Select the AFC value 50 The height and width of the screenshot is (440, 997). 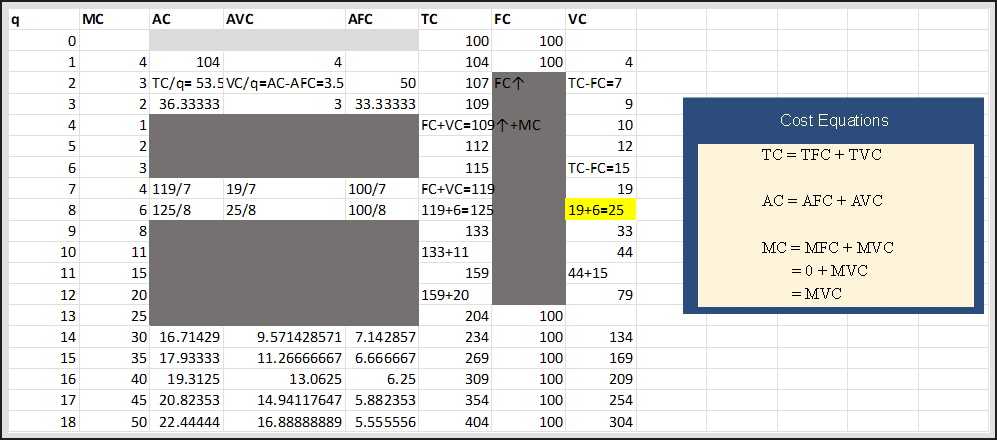tap(382, 83)
